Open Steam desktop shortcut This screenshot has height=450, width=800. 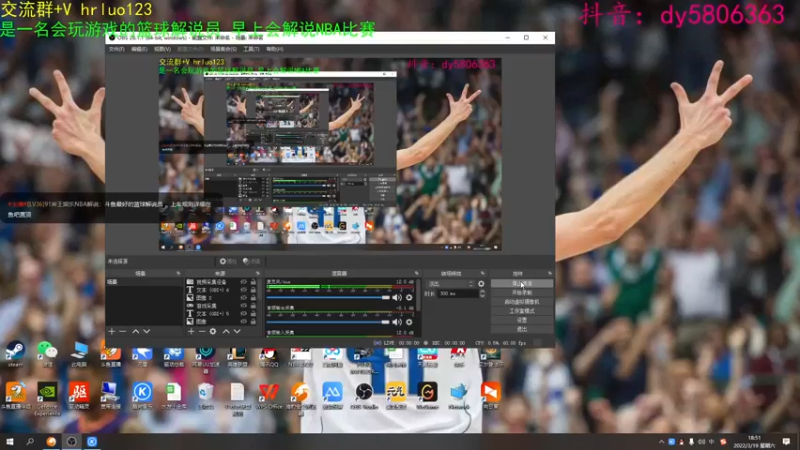point(15,354)
